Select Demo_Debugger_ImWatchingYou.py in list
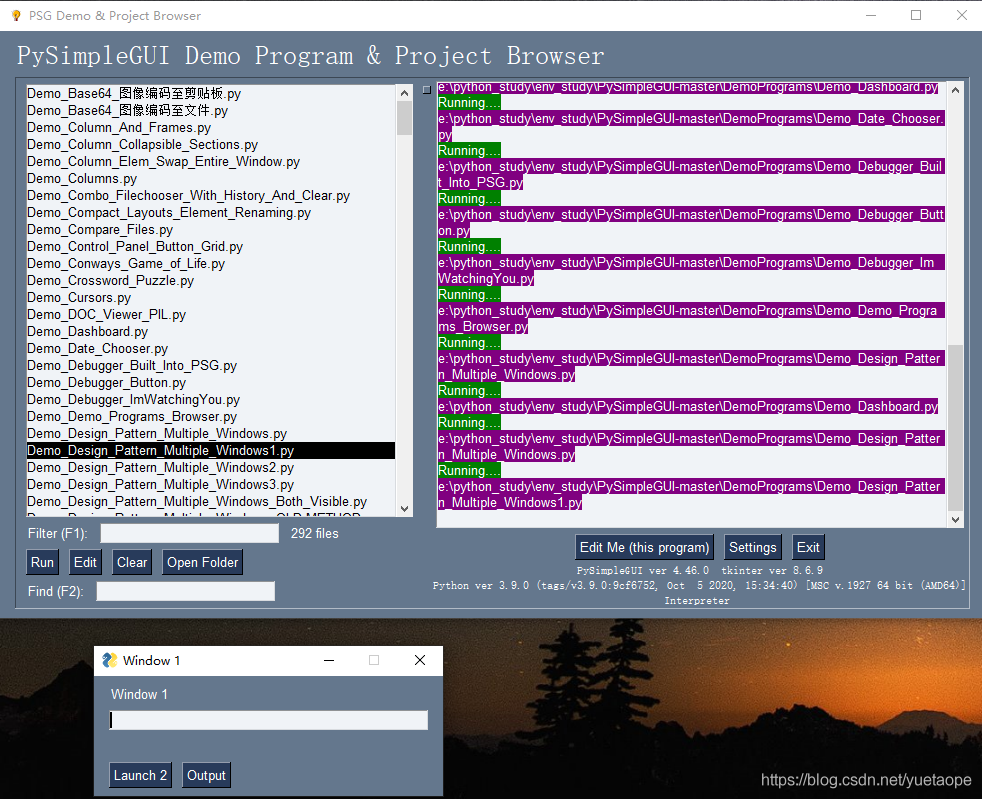The height and width of the screenshot is (799, 982). pyautogui.click(x=211, y=400)
